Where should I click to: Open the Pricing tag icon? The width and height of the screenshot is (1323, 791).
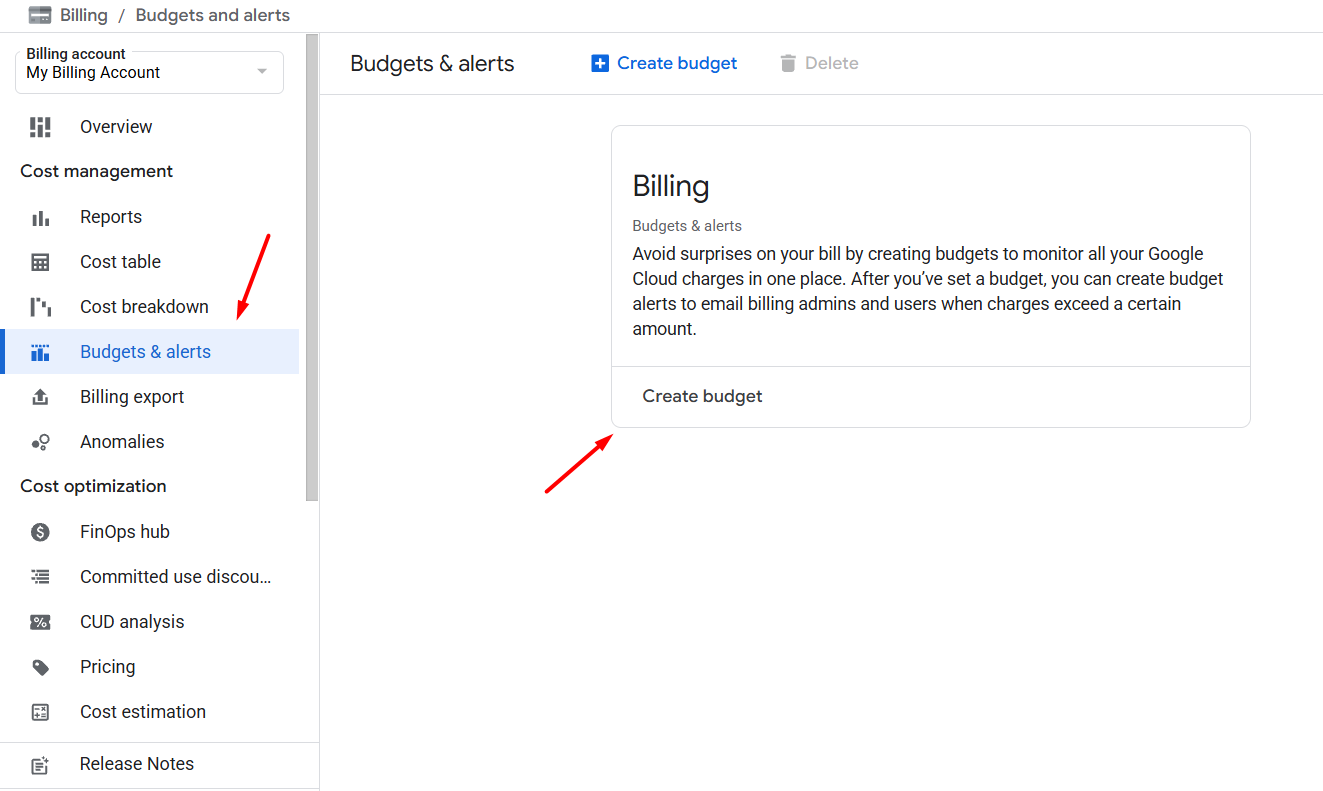pyautogui.click(x=39, y=666)
